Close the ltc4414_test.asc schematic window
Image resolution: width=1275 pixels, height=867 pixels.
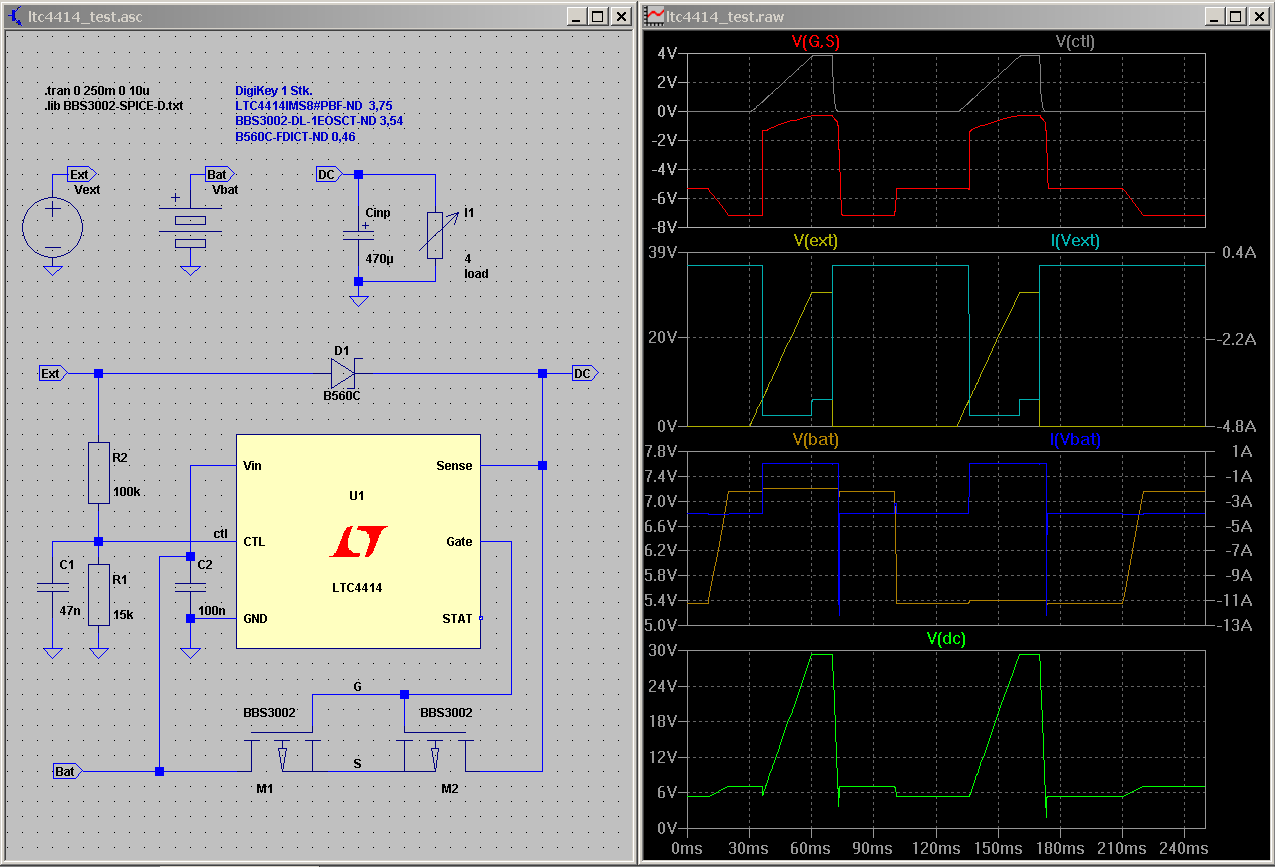[x=620, y=16]
